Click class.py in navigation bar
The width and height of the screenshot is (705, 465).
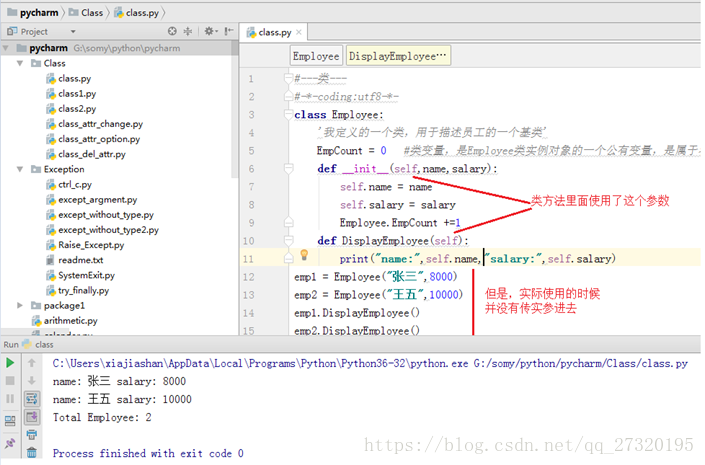tap(137, 13)
